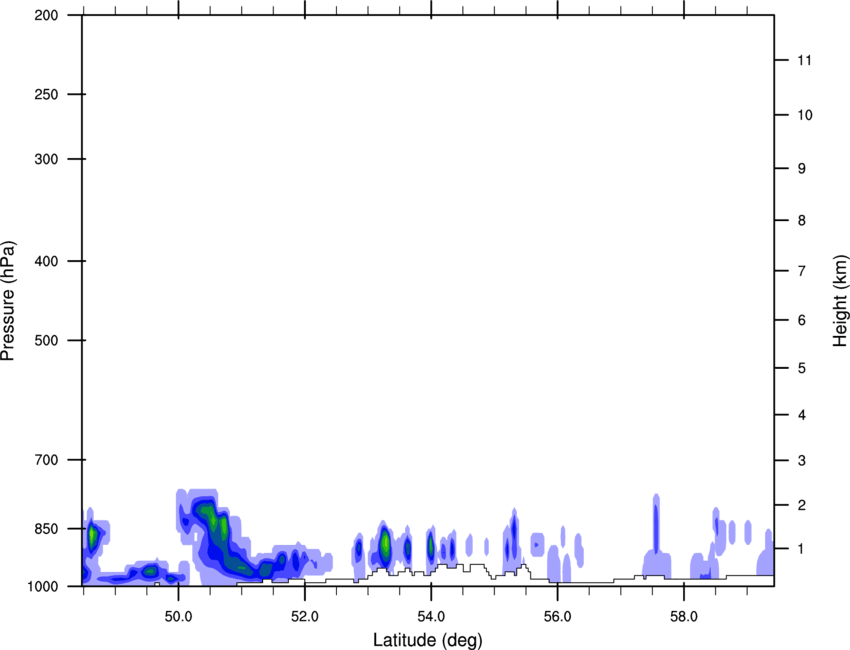Click the 10 km height label
Screen dimensions: 850x650
pos(804,115)
